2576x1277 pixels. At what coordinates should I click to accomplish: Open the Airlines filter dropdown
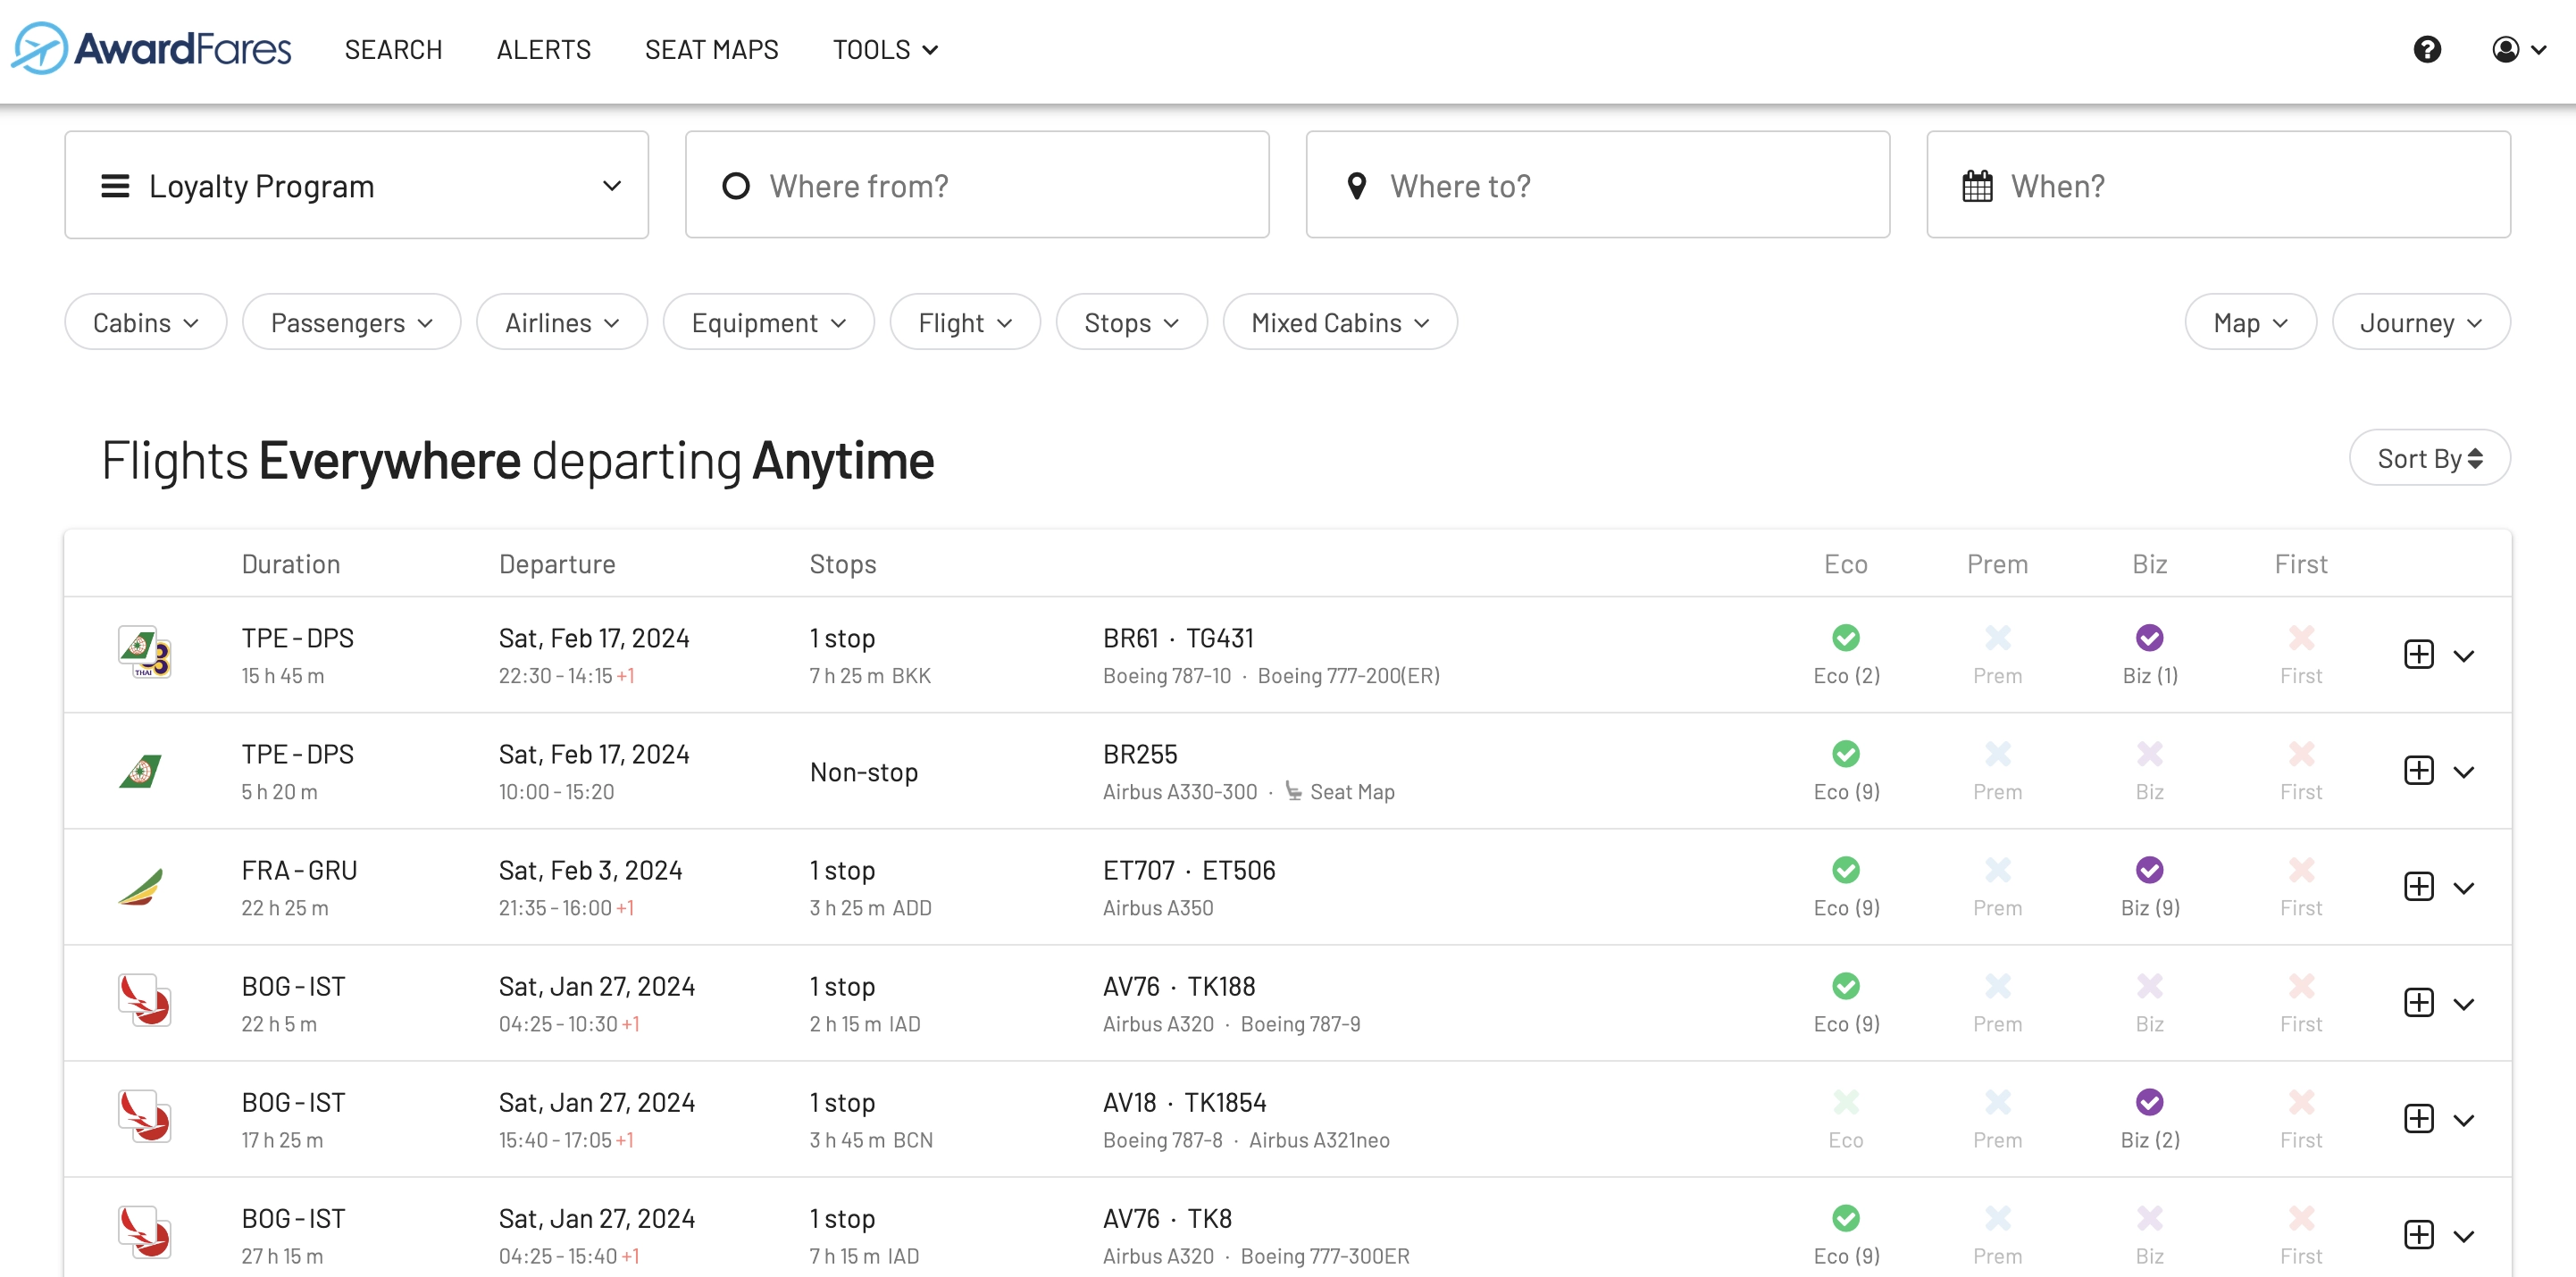tap(562, 322)
